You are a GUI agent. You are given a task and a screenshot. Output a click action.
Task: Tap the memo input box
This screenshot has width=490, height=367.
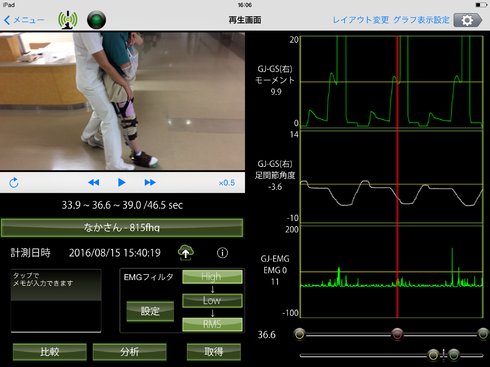(56, 301)
